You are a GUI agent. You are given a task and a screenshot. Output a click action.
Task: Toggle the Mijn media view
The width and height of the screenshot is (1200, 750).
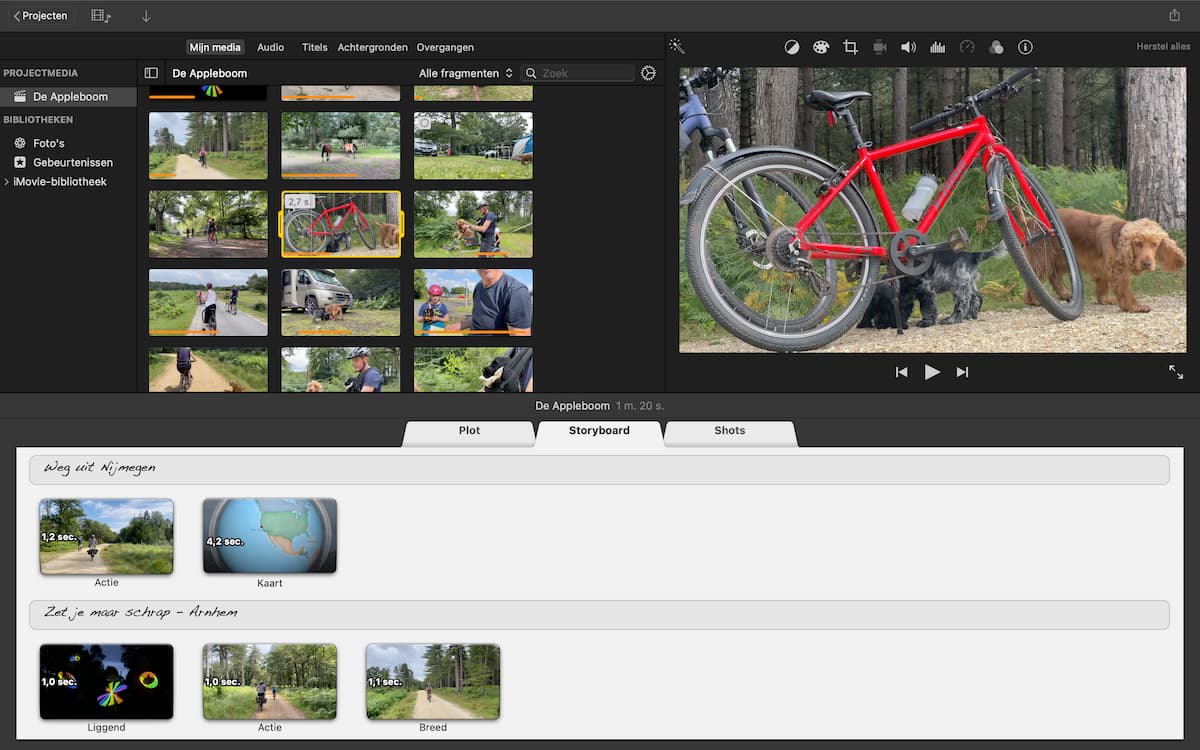[215, 46]
